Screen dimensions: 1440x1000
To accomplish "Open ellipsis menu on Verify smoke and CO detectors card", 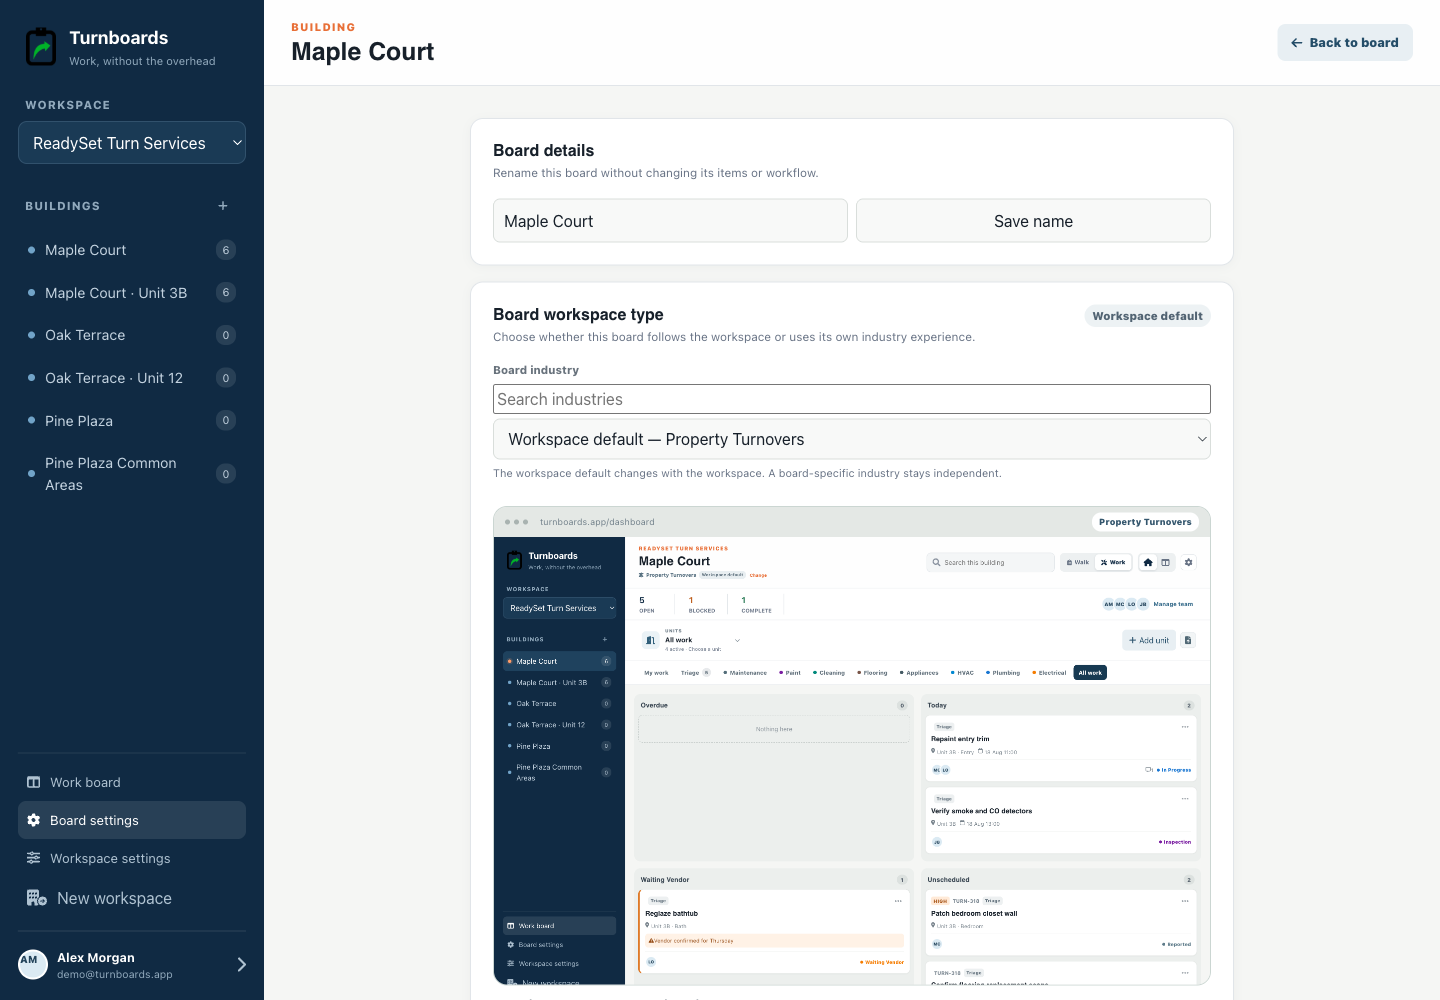I will tap(1185, 799).
